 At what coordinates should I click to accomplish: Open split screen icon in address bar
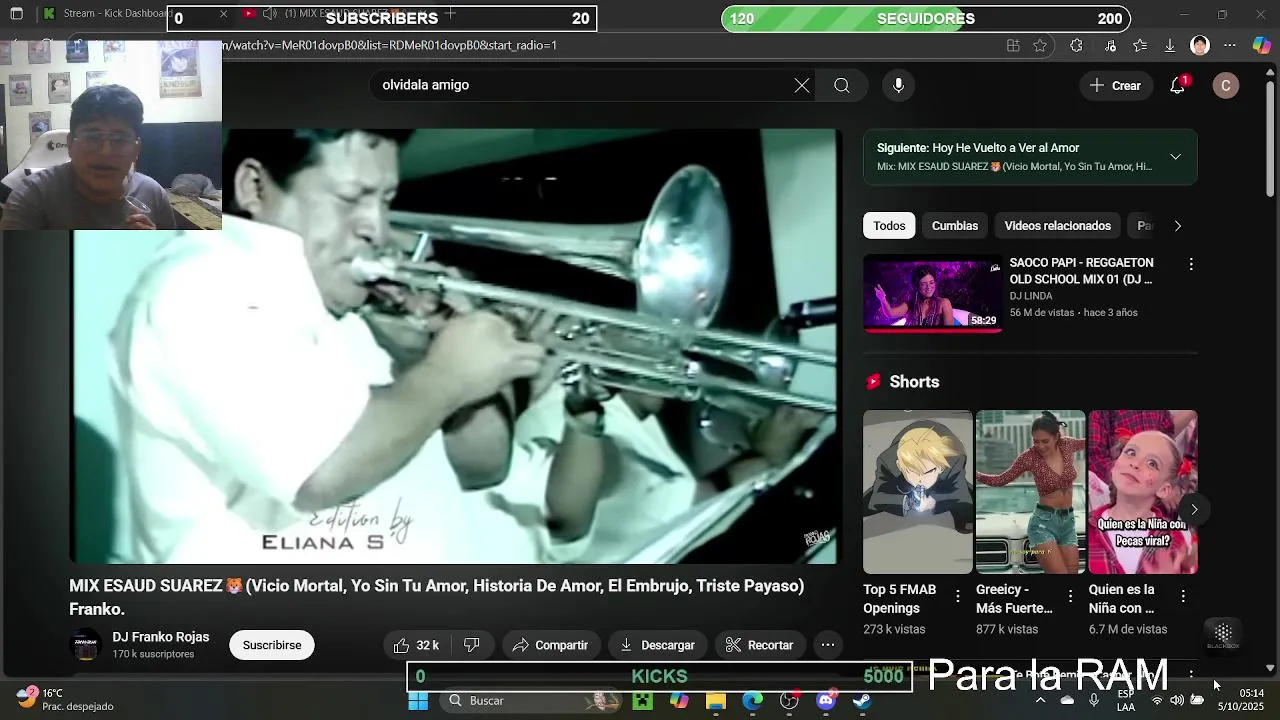(1013, 45)
